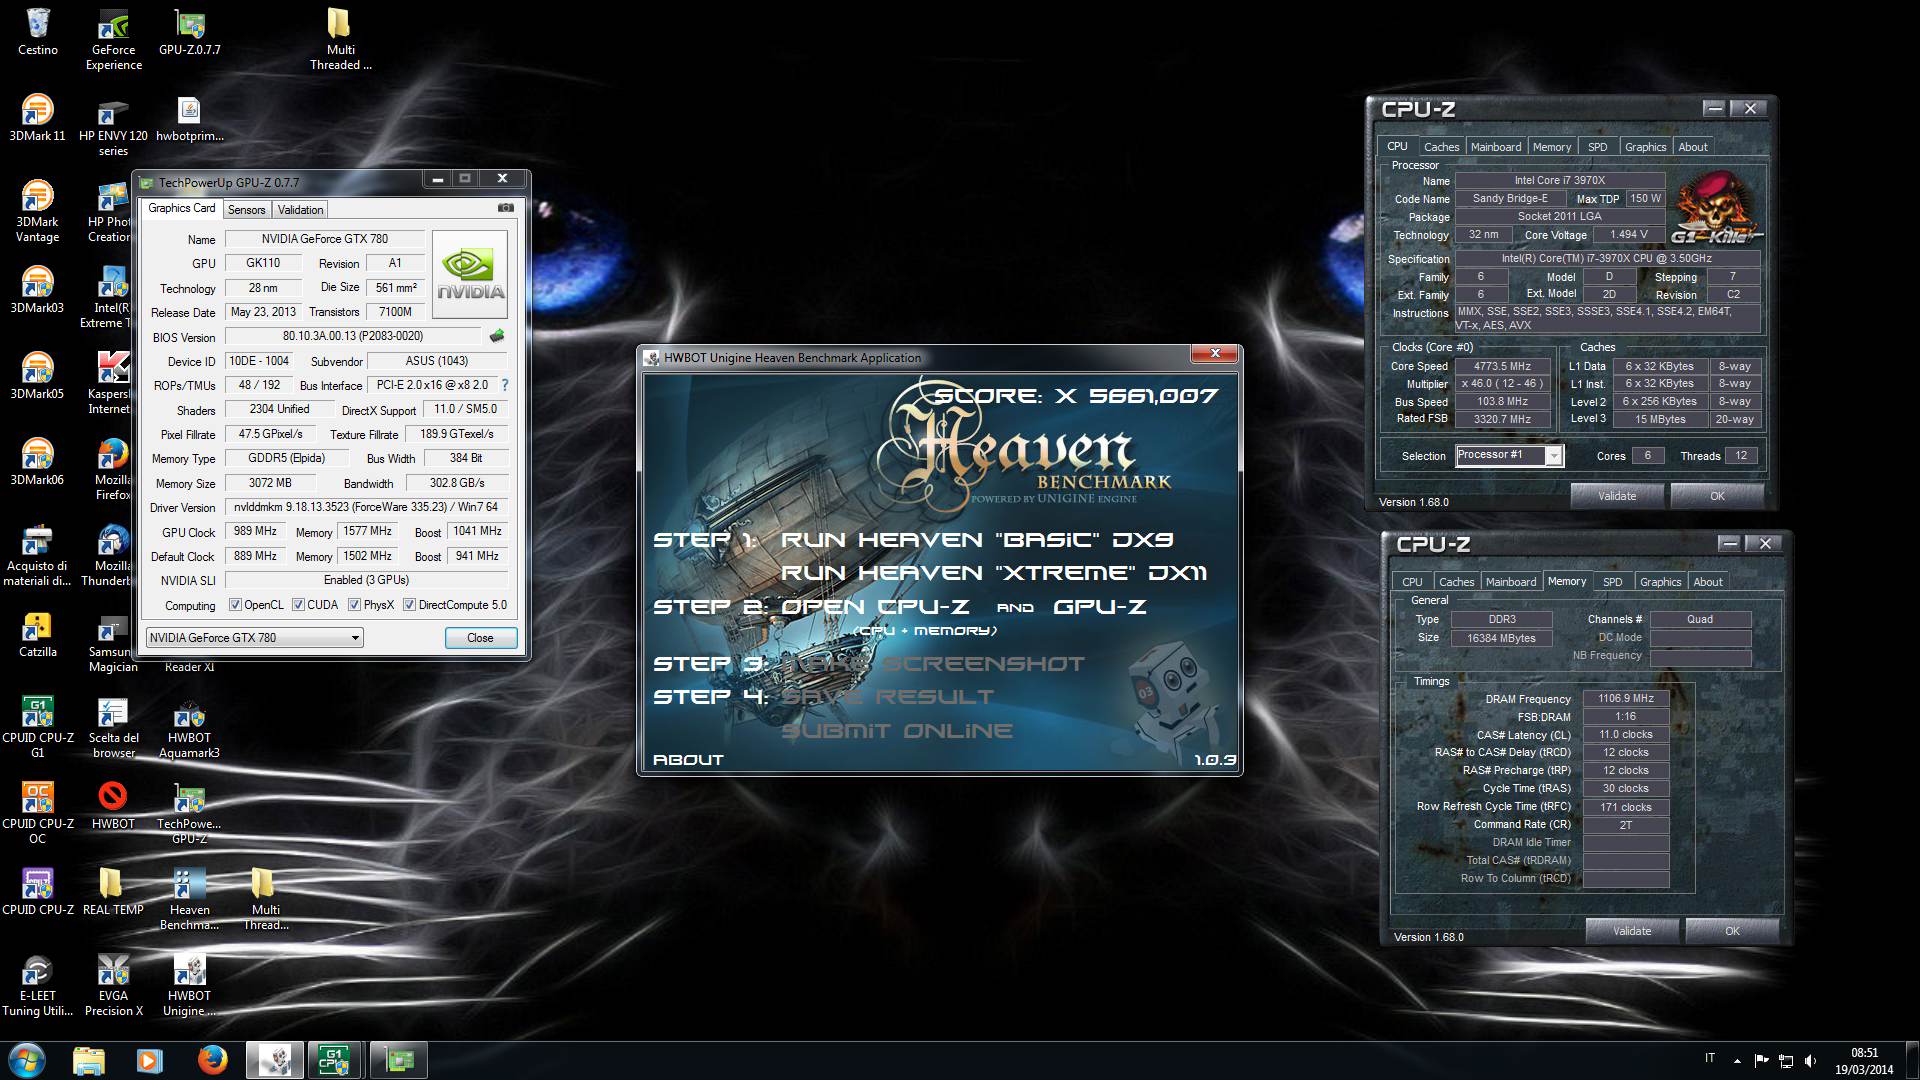The image size is (1920, 1080).
Task: Open CPUID CPU-Z G1 shortcut
Action: click(38, 727)
